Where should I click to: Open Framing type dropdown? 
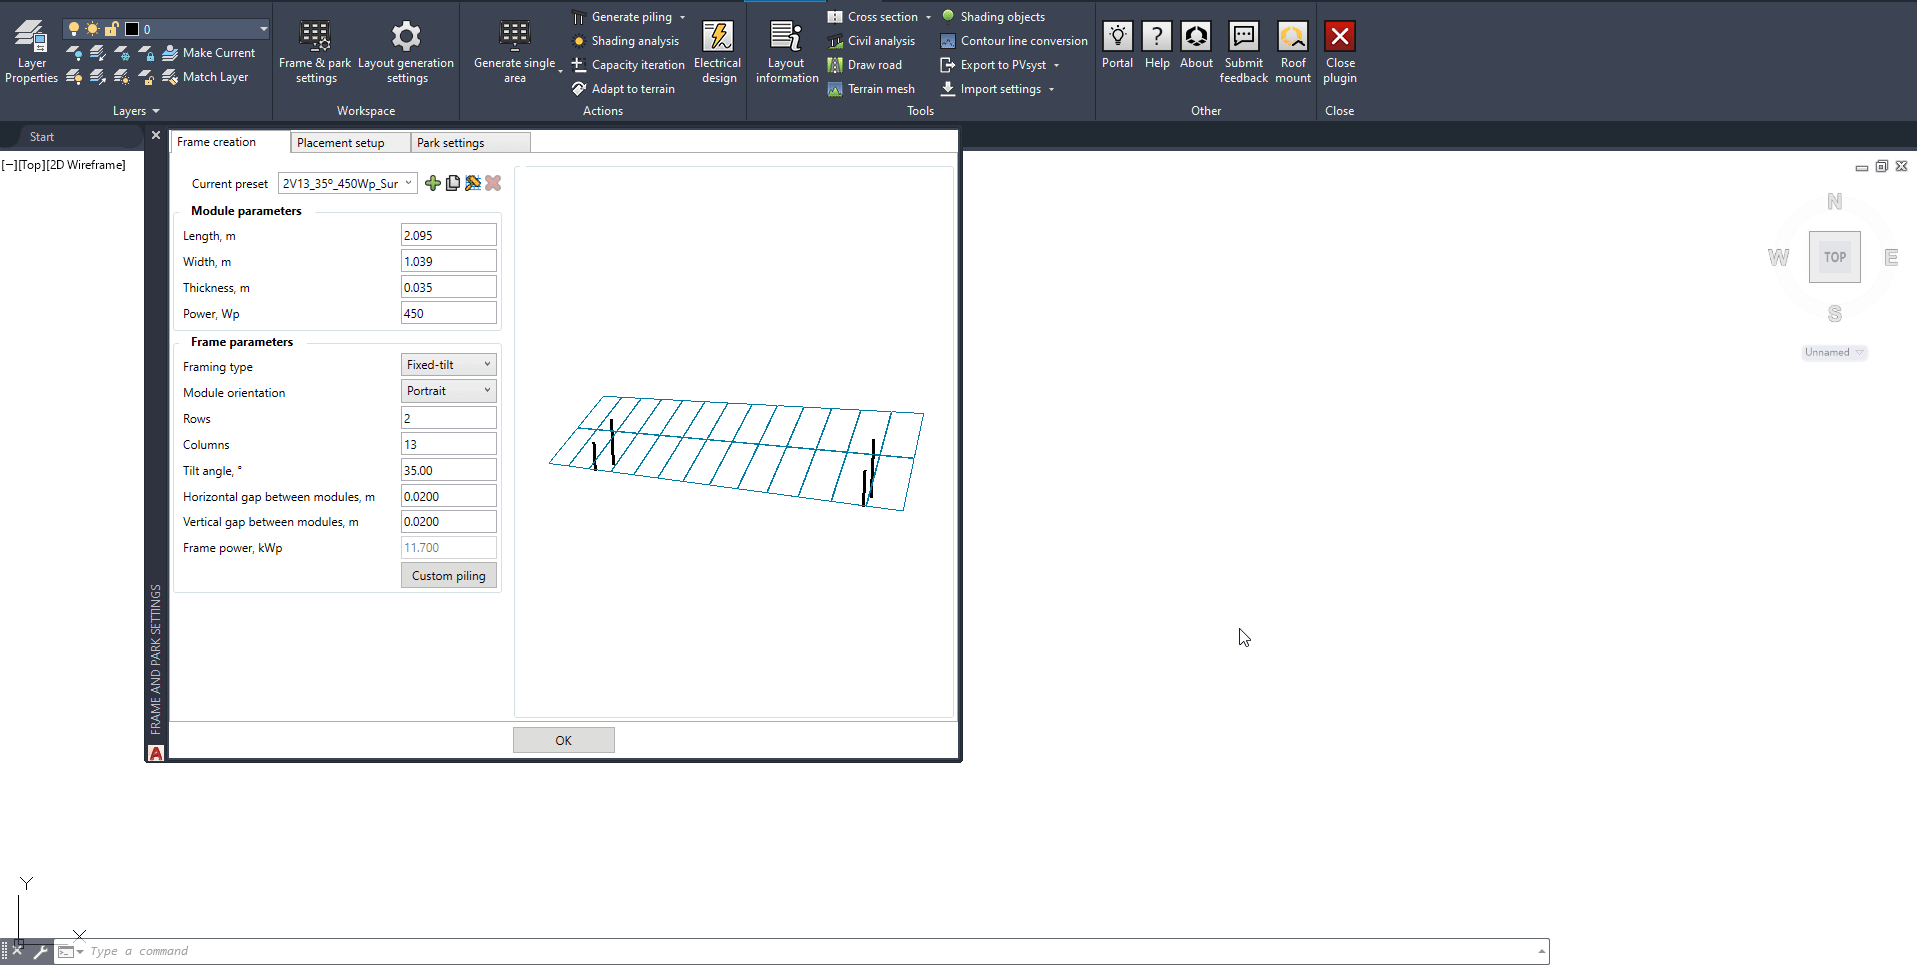click(x=449, y=365)
